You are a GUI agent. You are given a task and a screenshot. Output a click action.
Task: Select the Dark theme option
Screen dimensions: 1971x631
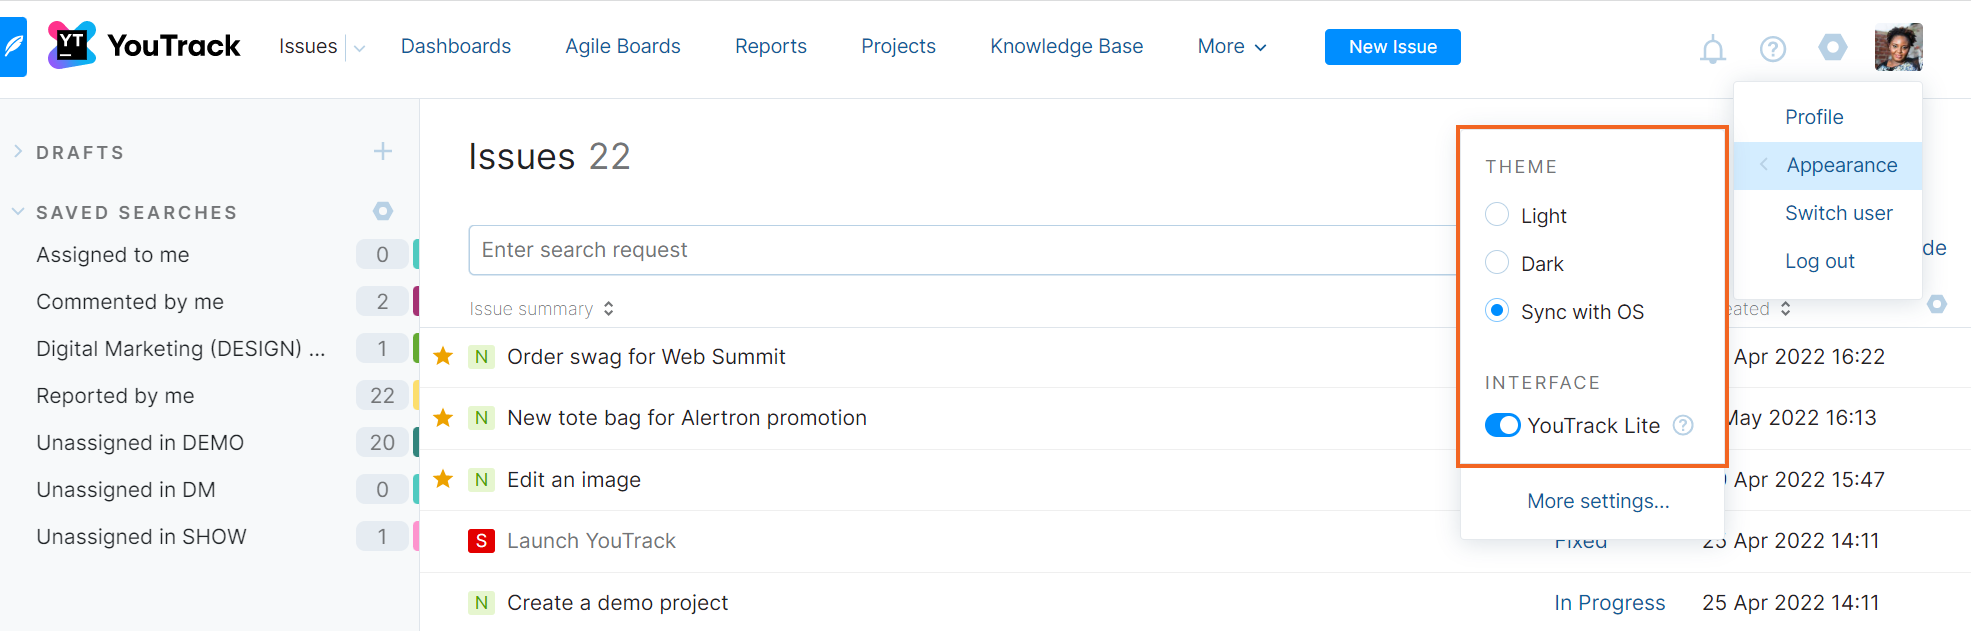[x=1497, y=263]
